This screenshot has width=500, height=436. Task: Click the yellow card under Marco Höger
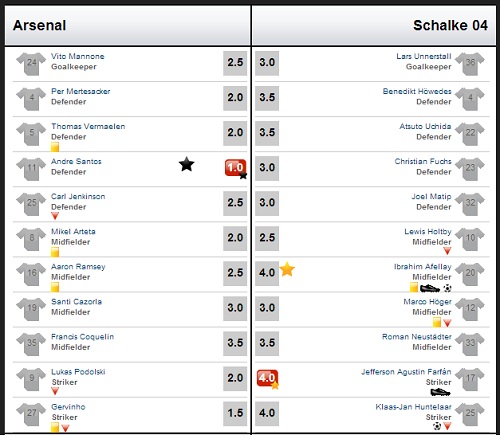(437, 322)
